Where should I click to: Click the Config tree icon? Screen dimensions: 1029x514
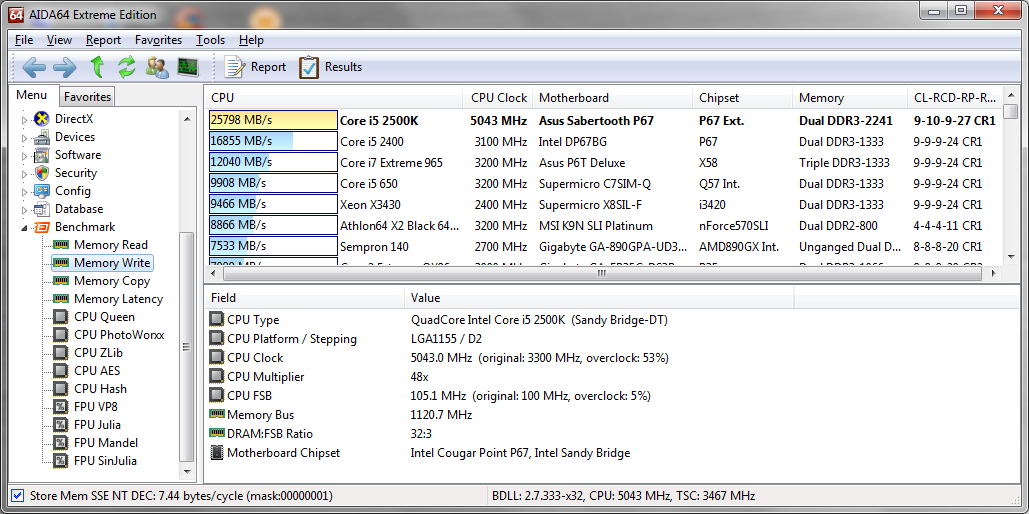(42, 191)
